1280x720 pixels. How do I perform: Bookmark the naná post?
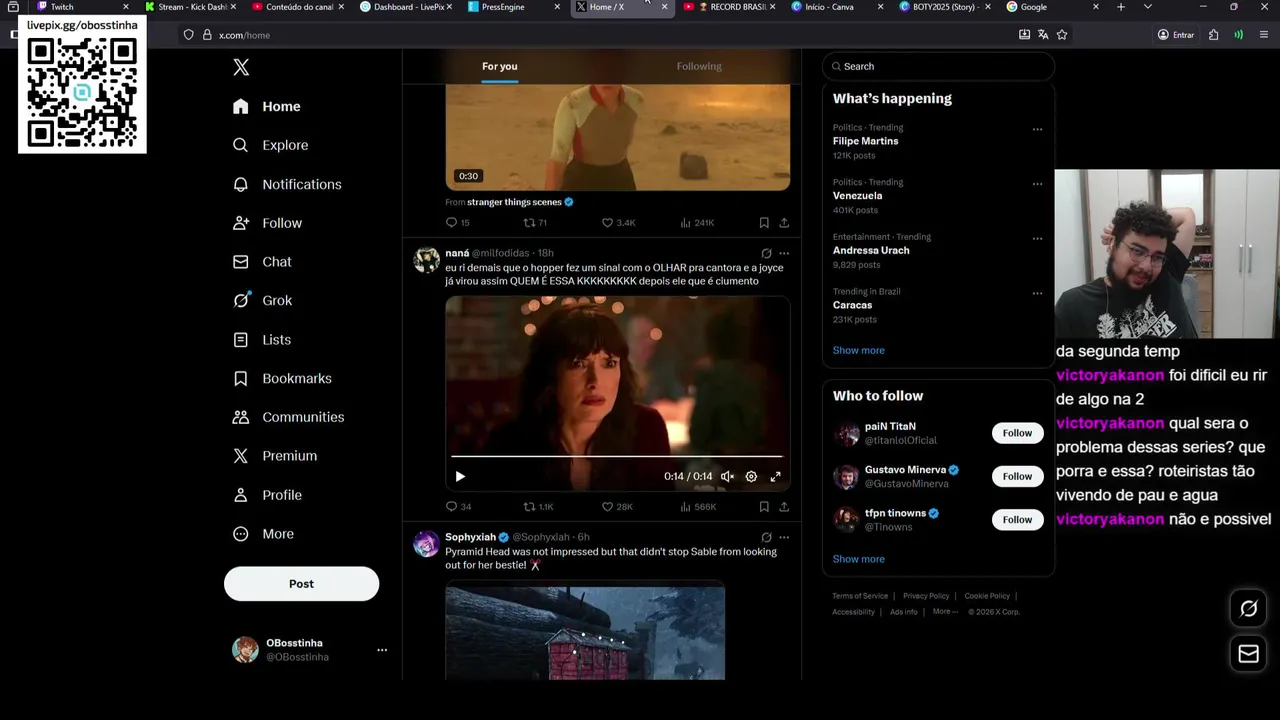[764, 507]
